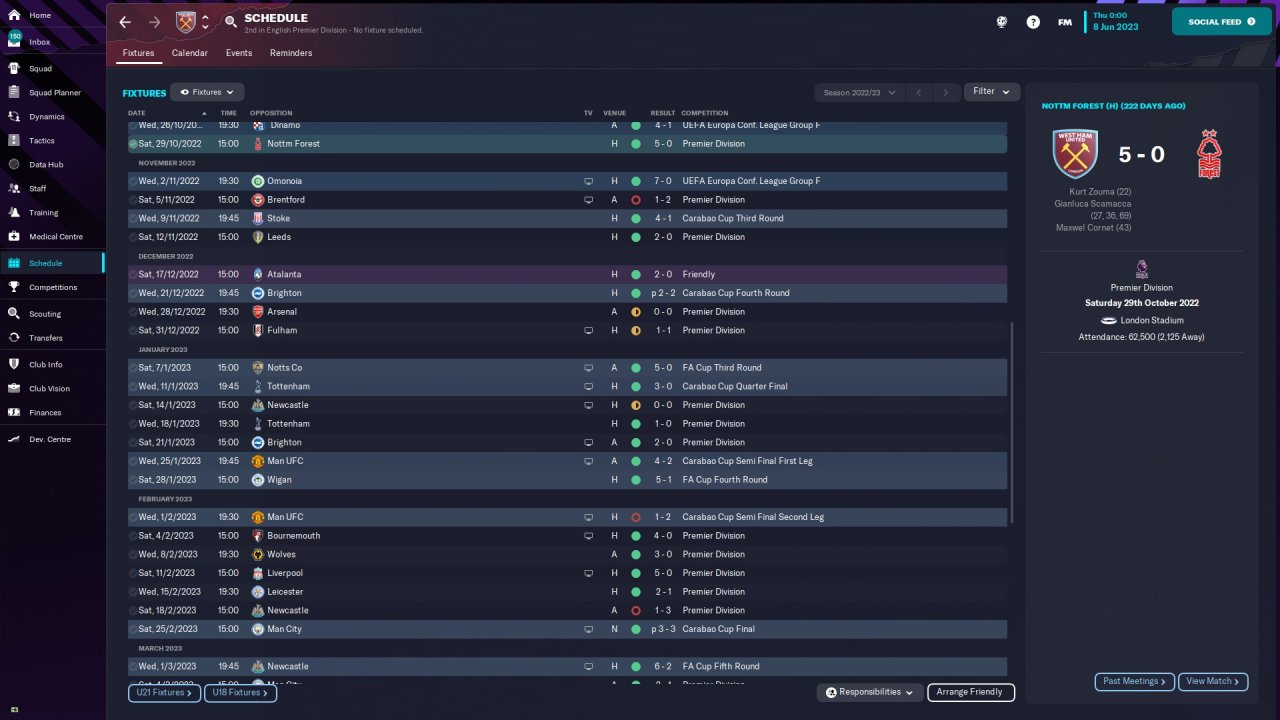Screen dimensions: 1280x720
Task: Click the Data Hub icon
Action: coord(14,164)
